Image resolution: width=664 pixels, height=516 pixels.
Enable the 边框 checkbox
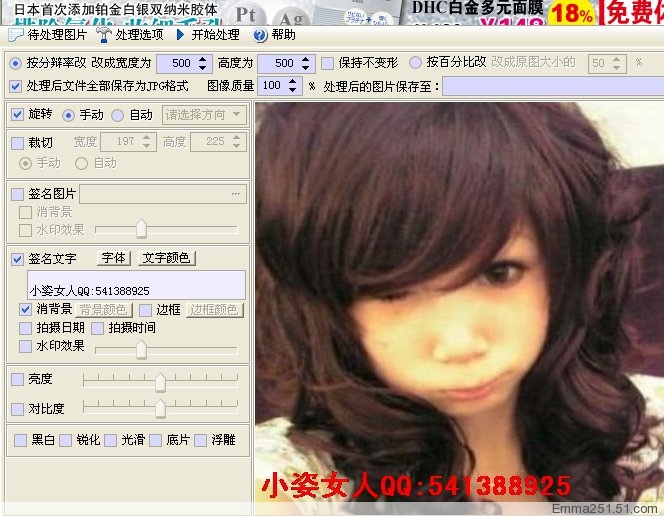point(146,310)
